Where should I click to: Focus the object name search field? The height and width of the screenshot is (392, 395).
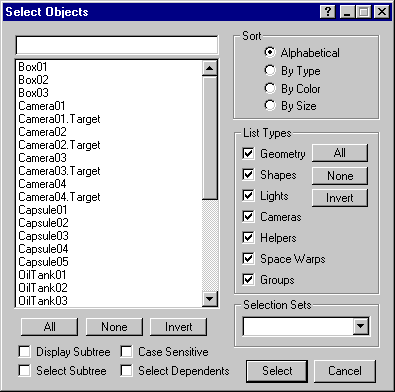click(x=117, y=45)
